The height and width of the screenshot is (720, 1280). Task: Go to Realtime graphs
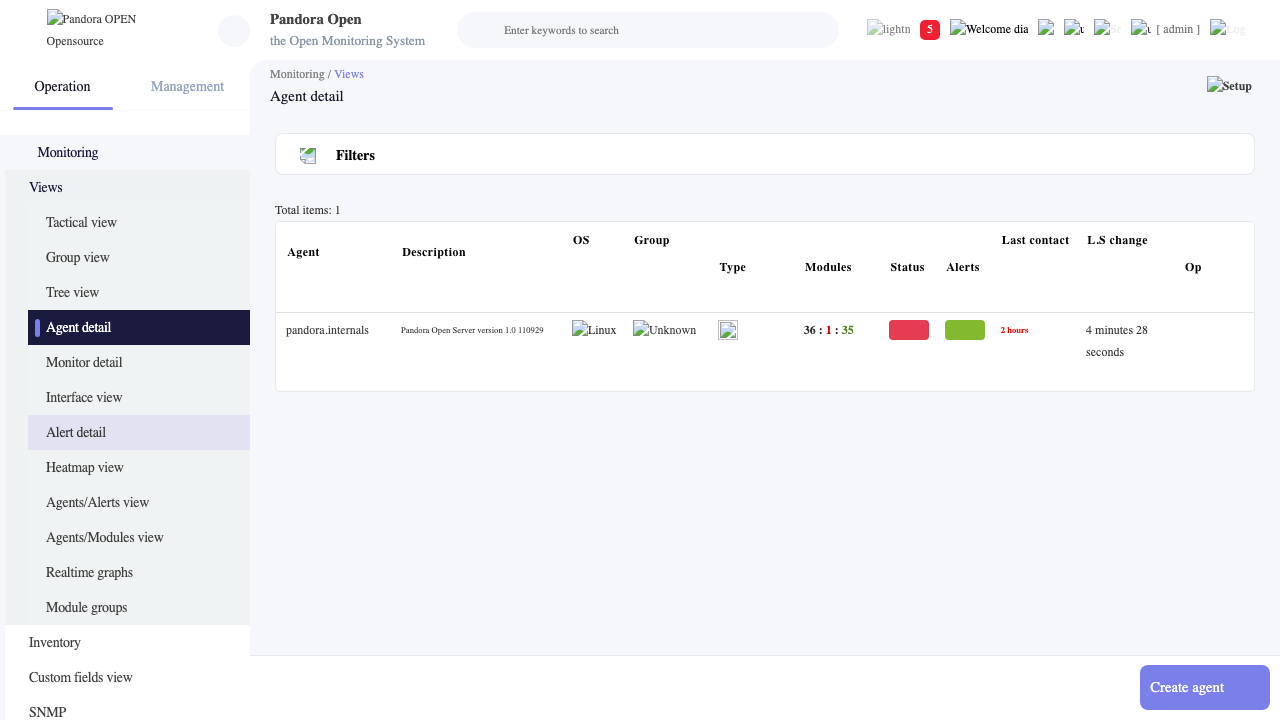139,572
